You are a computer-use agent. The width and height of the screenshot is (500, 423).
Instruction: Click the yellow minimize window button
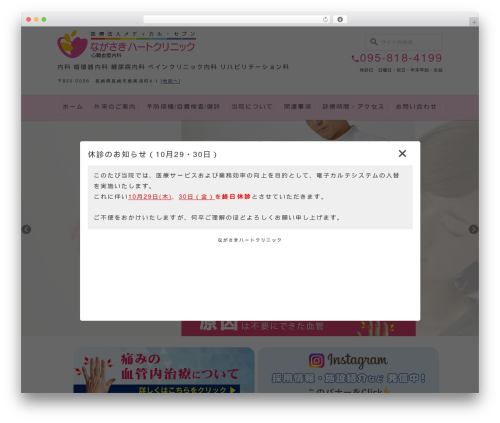pyautogui.click(x=36, y=19)
